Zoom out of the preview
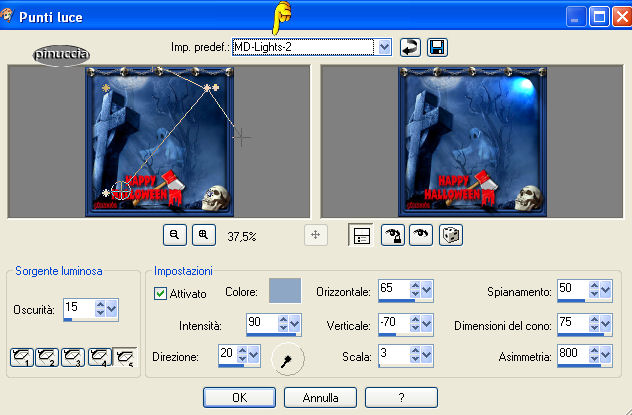 [175, 235]
